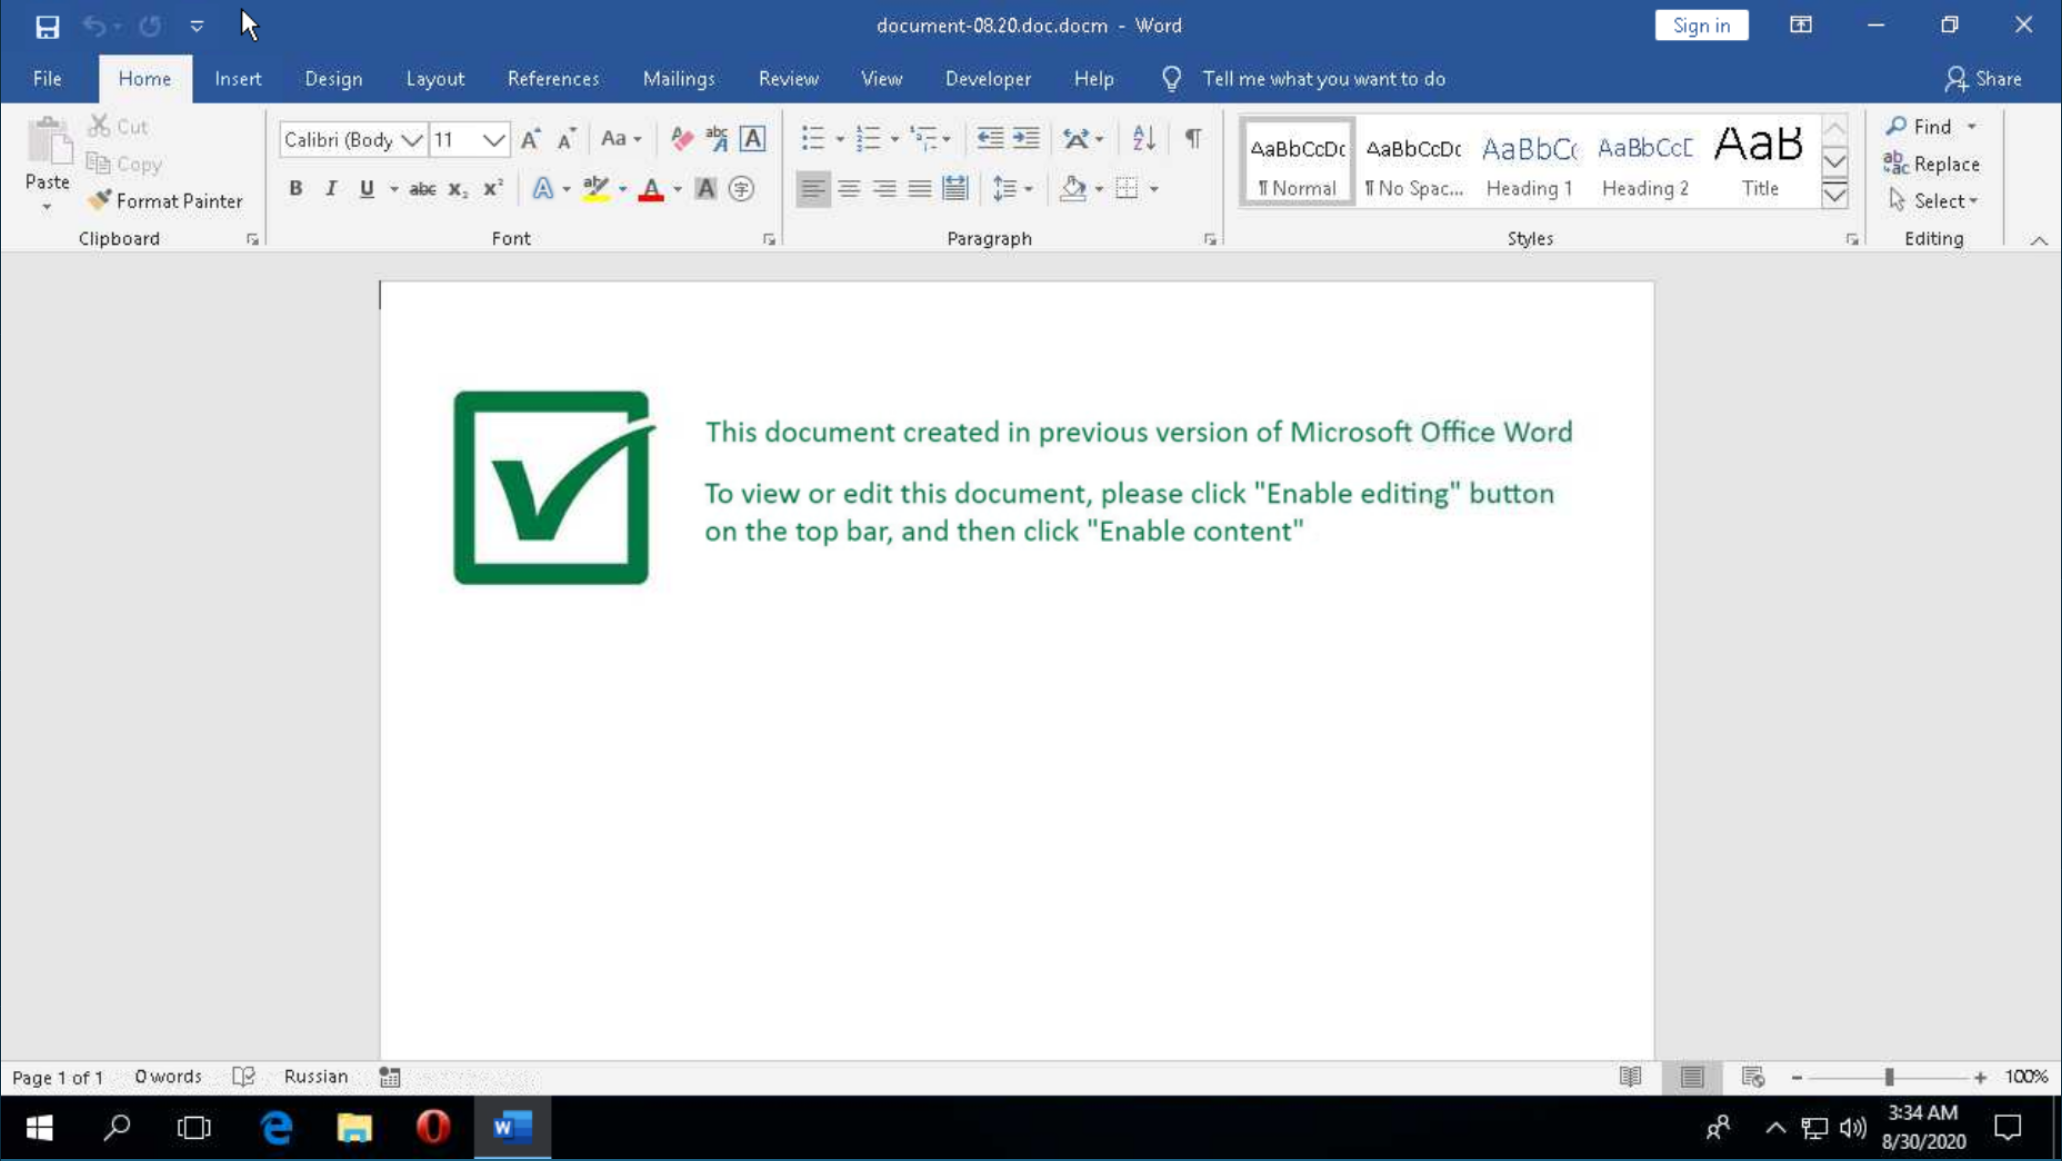Click the Strikethrough text icon
Viewport: 2062px width, 1161px height.
point(422,189)
